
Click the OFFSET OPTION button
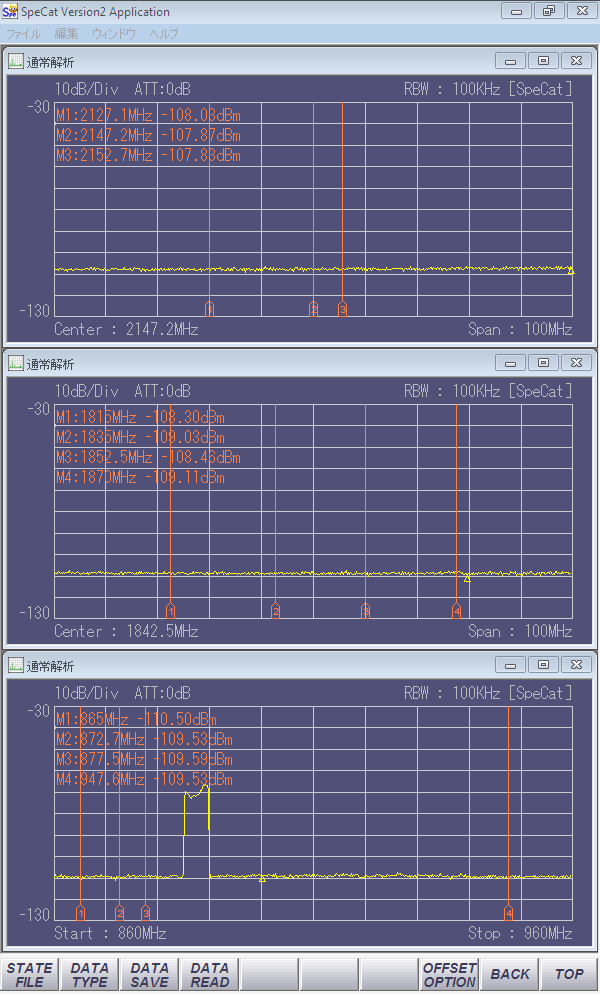(x=450, y=975)
